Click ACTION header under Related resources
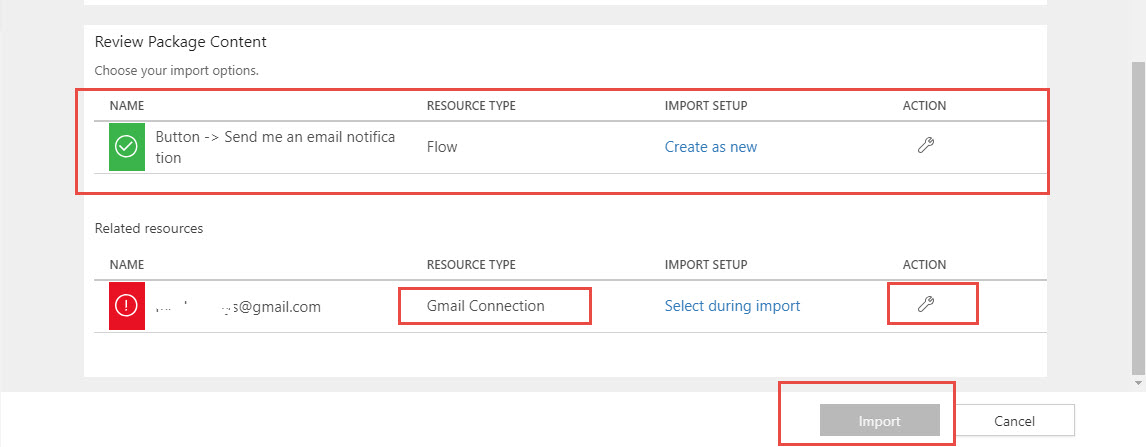Viewport: 1146px width, 447px height. (x=924, y=265)
